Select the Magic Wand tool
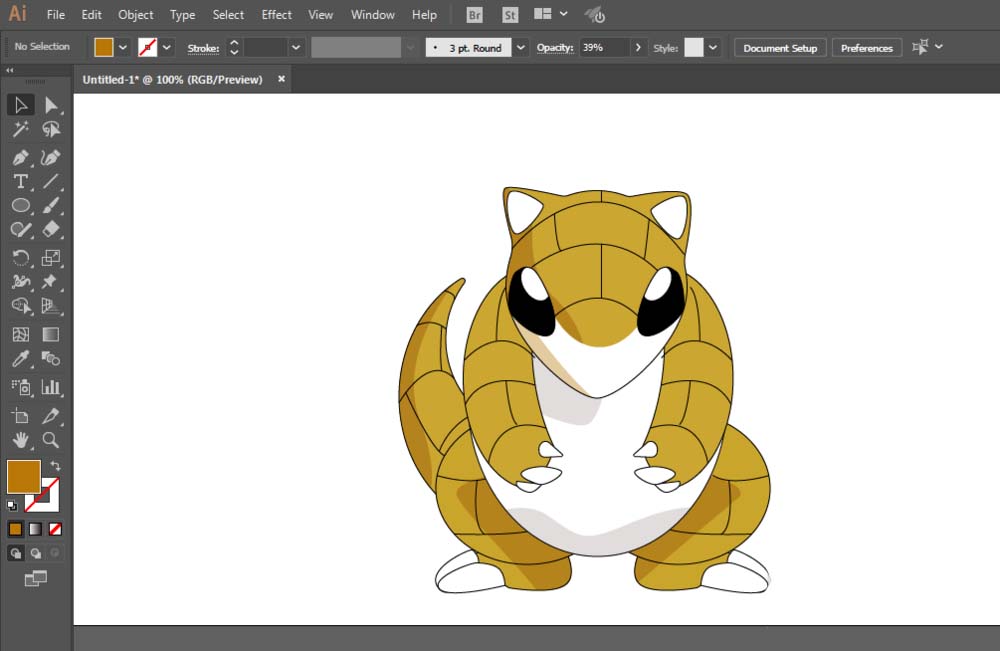Image resolution: width=1000 pixels, height=651 pixels. pyautogui.click(x=20, y=130)
